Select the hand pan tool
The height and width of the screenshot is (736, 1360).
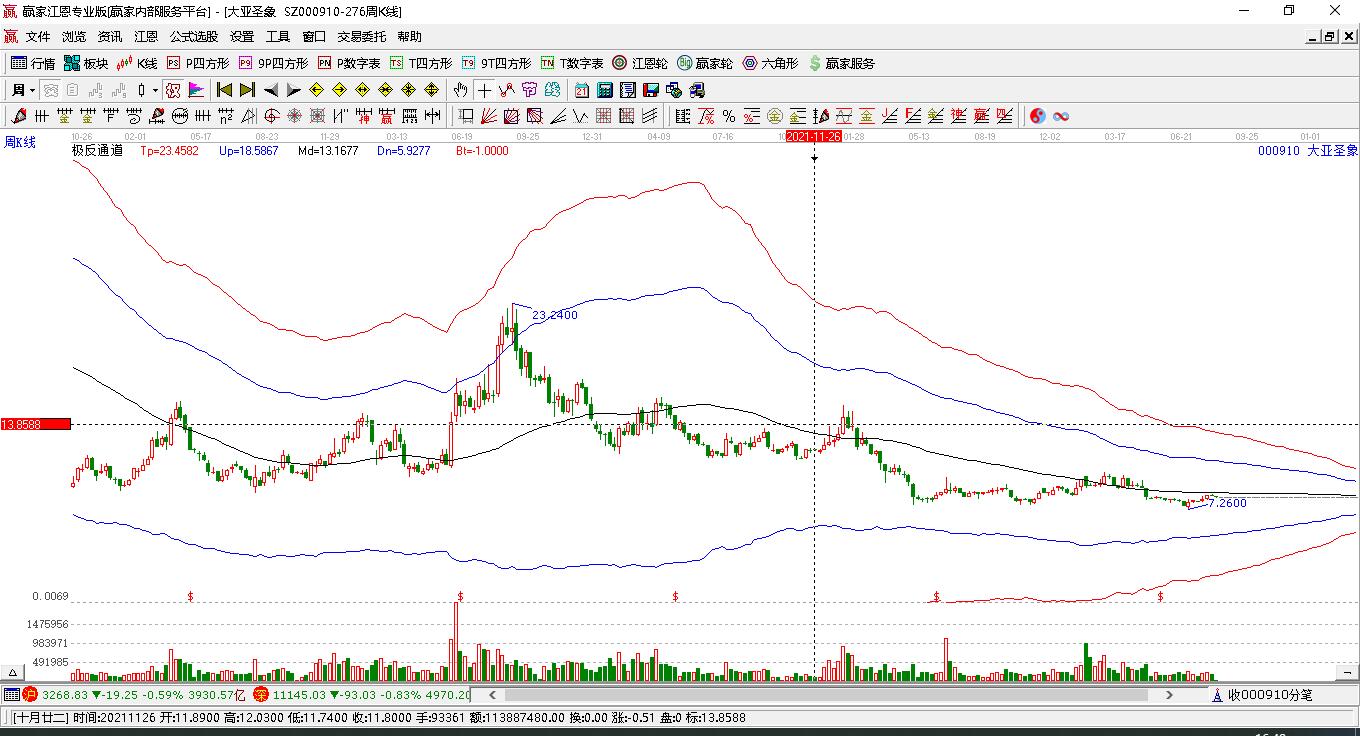[x=460, y=90]
